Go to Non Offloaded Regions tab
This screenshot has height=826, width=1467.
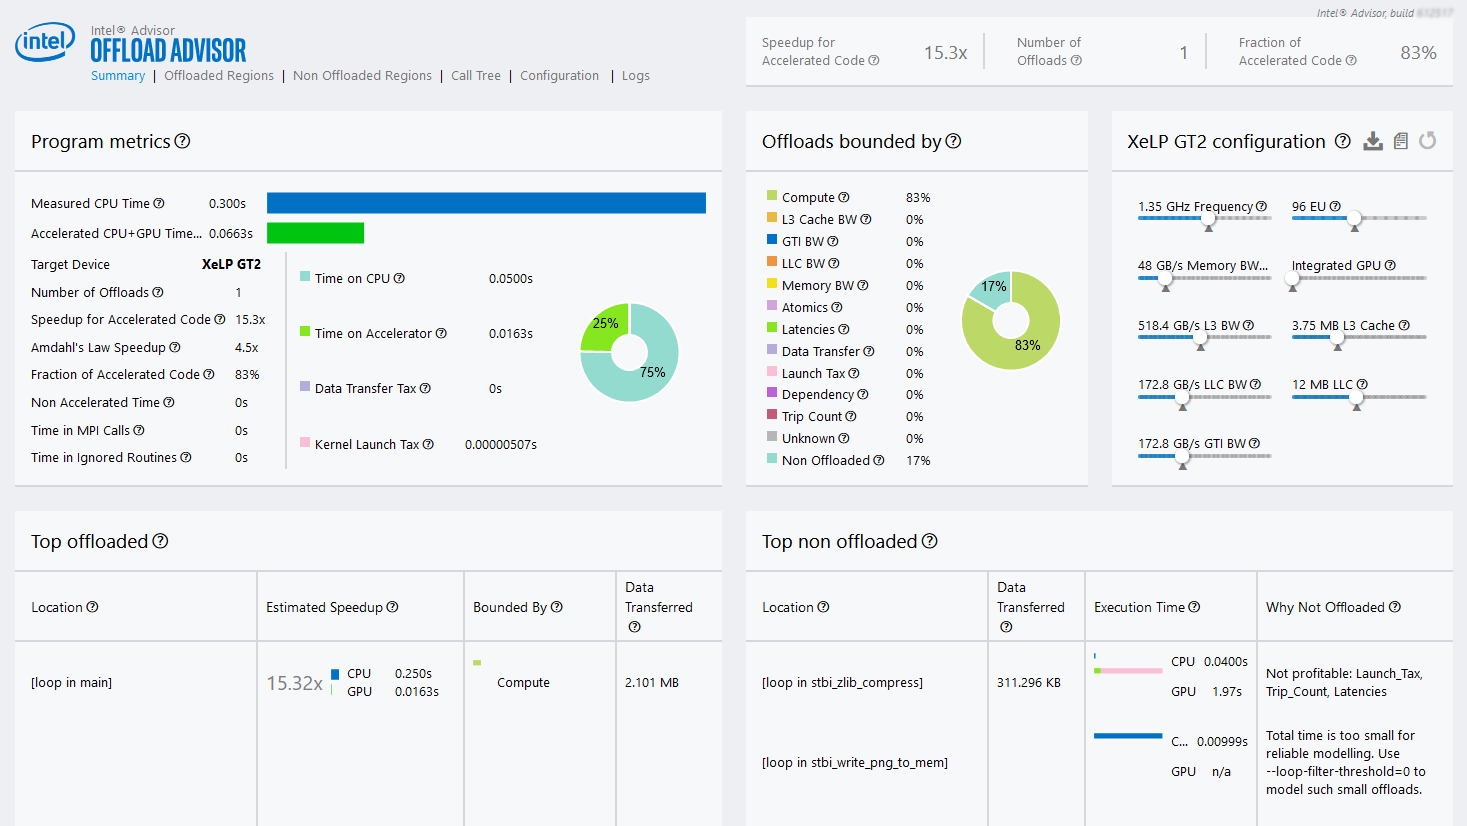tap(362, 76)
